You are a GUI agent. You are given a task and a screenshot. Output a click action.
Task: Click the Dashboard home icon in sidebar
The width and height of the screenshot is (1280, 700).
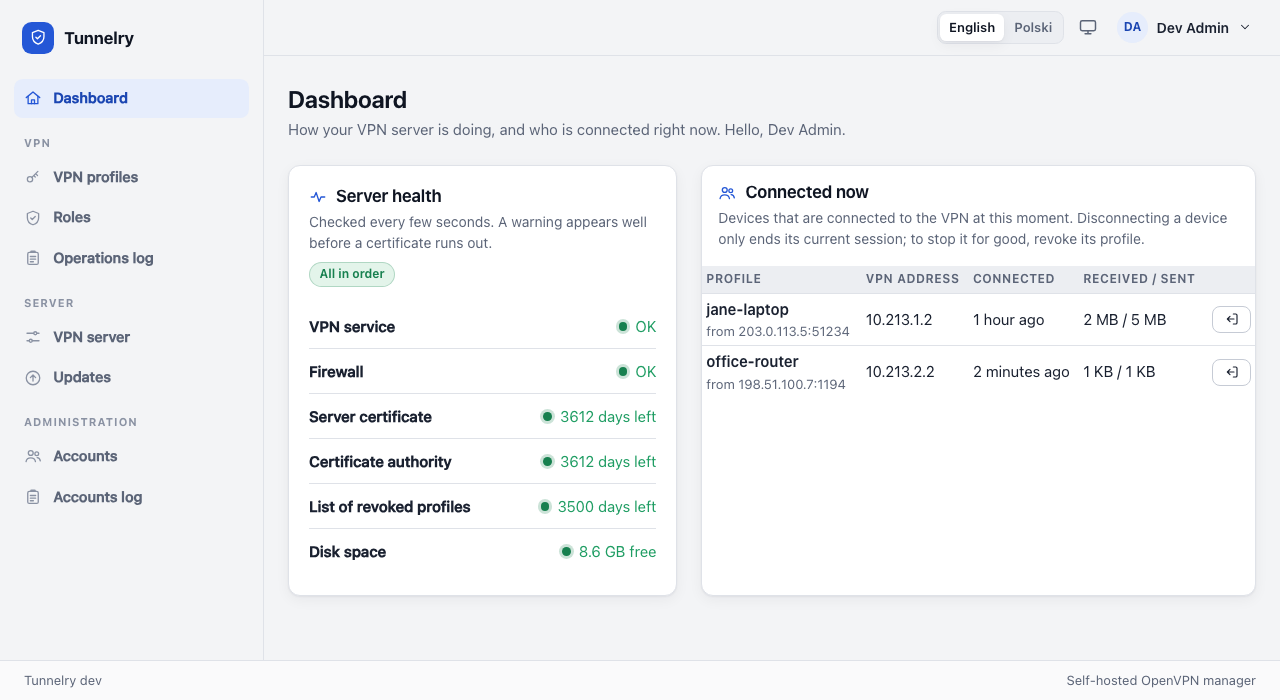pyautogui.click(x=33, y=98)
